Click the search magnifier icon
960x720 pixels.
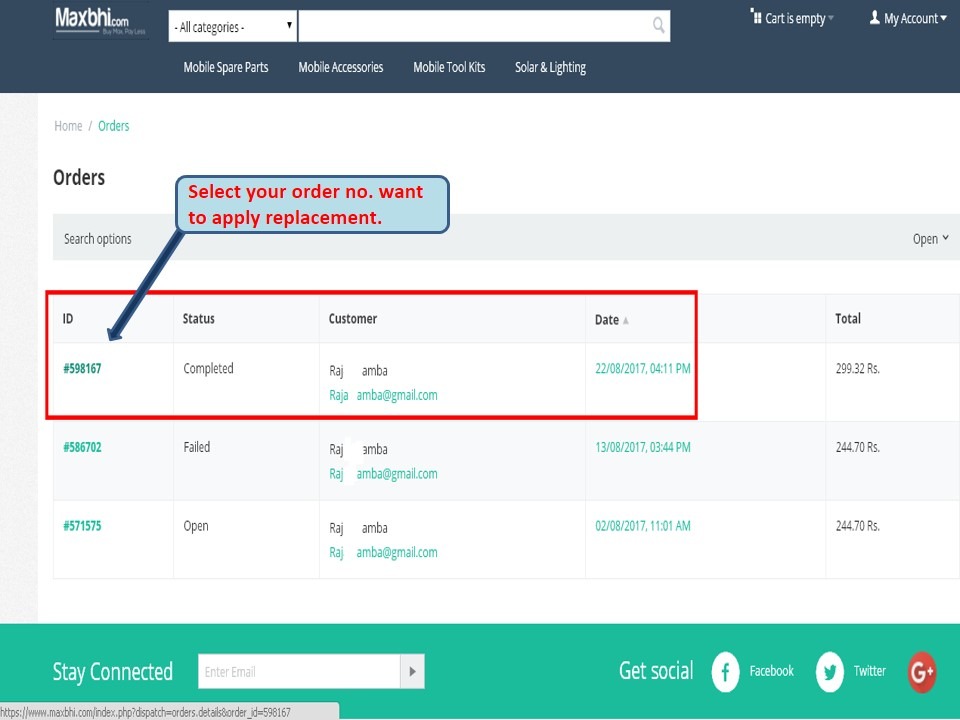[658, 26]
